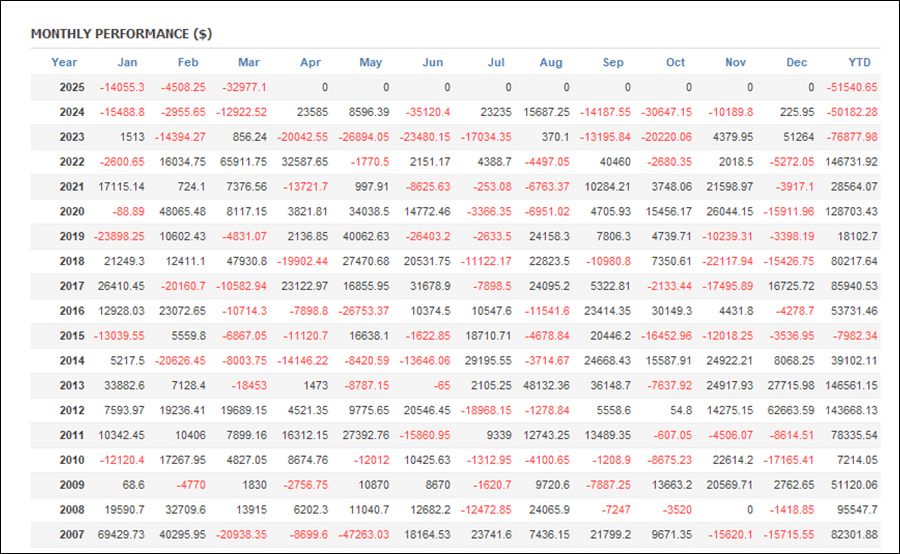Image resolution: width=900 pixels, height=554 pixels.
Task: Click 2020 February value 48065.48
Action: (x=183, y=211)
